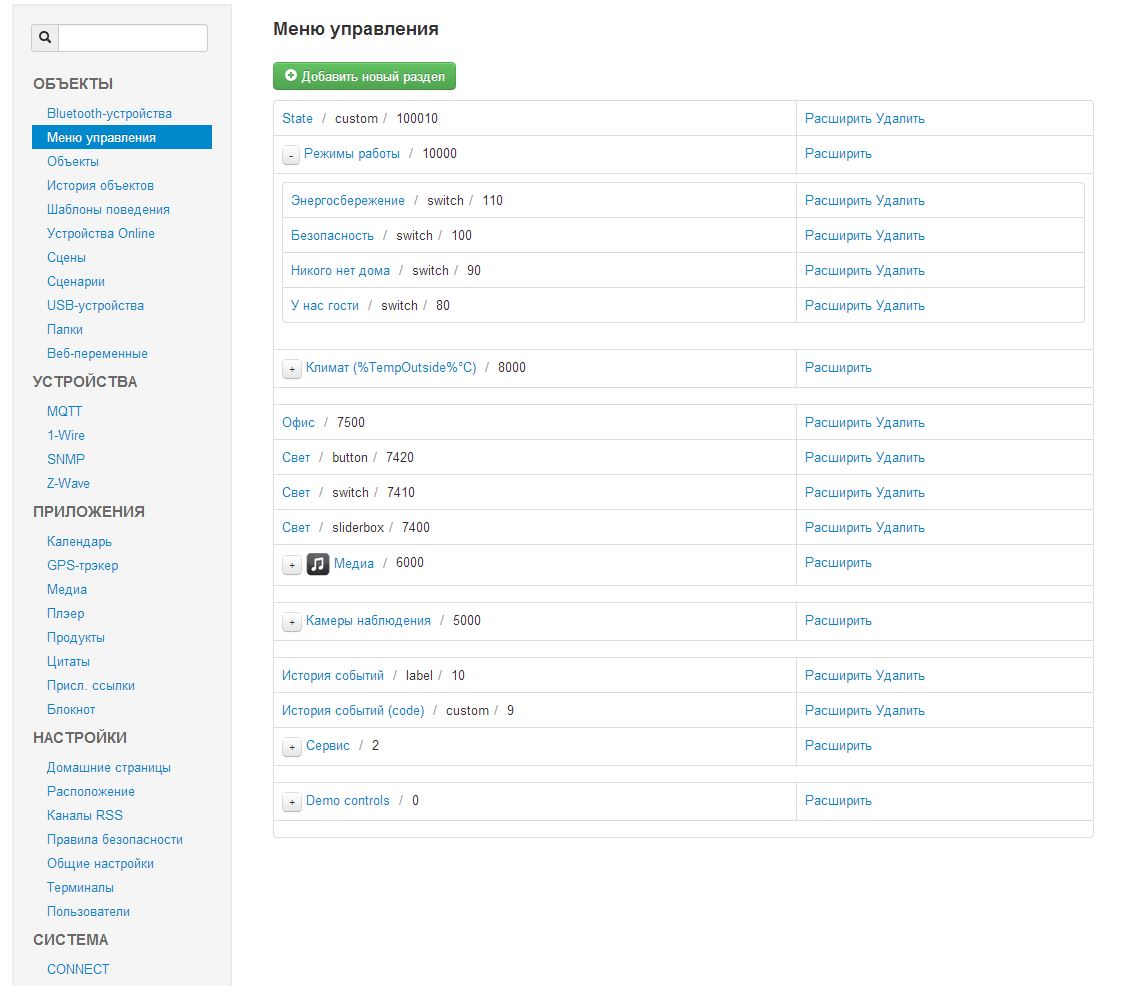This screenshot has height=986, width=1122.
Task: Open Правила безопасности settings
Action: [x=115, y=839]
